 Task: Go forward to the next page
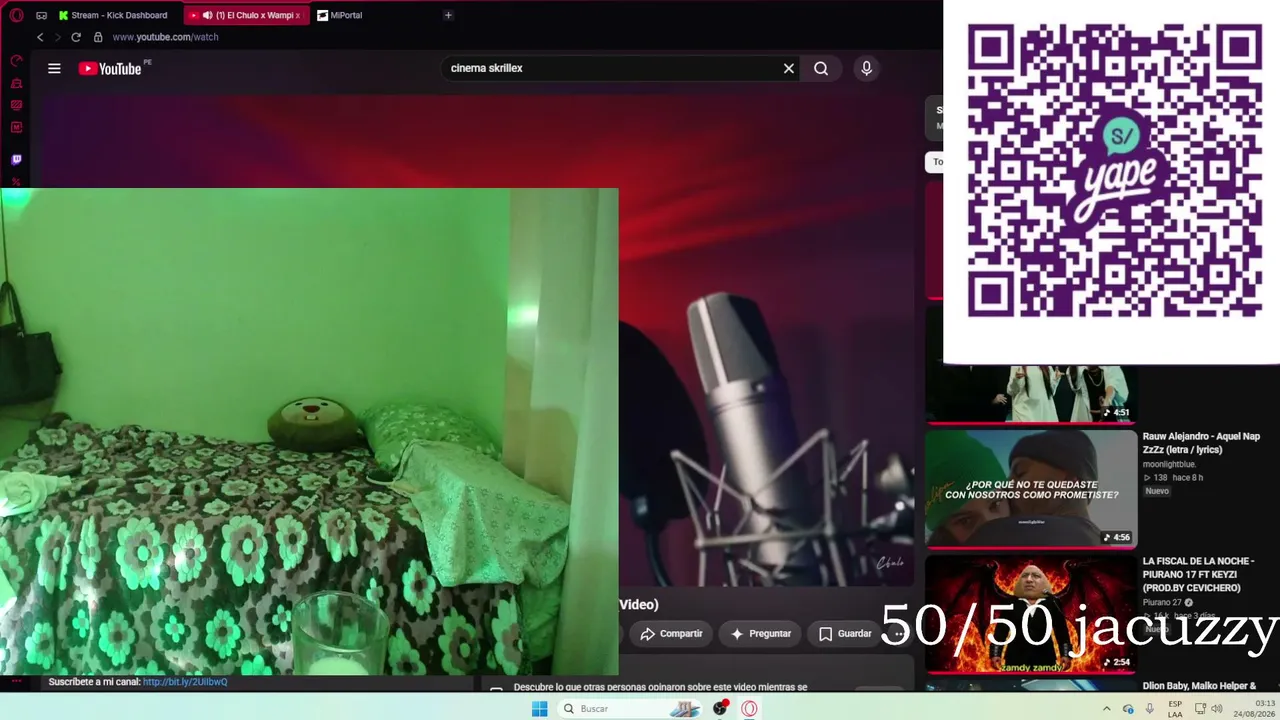point(57,37)
